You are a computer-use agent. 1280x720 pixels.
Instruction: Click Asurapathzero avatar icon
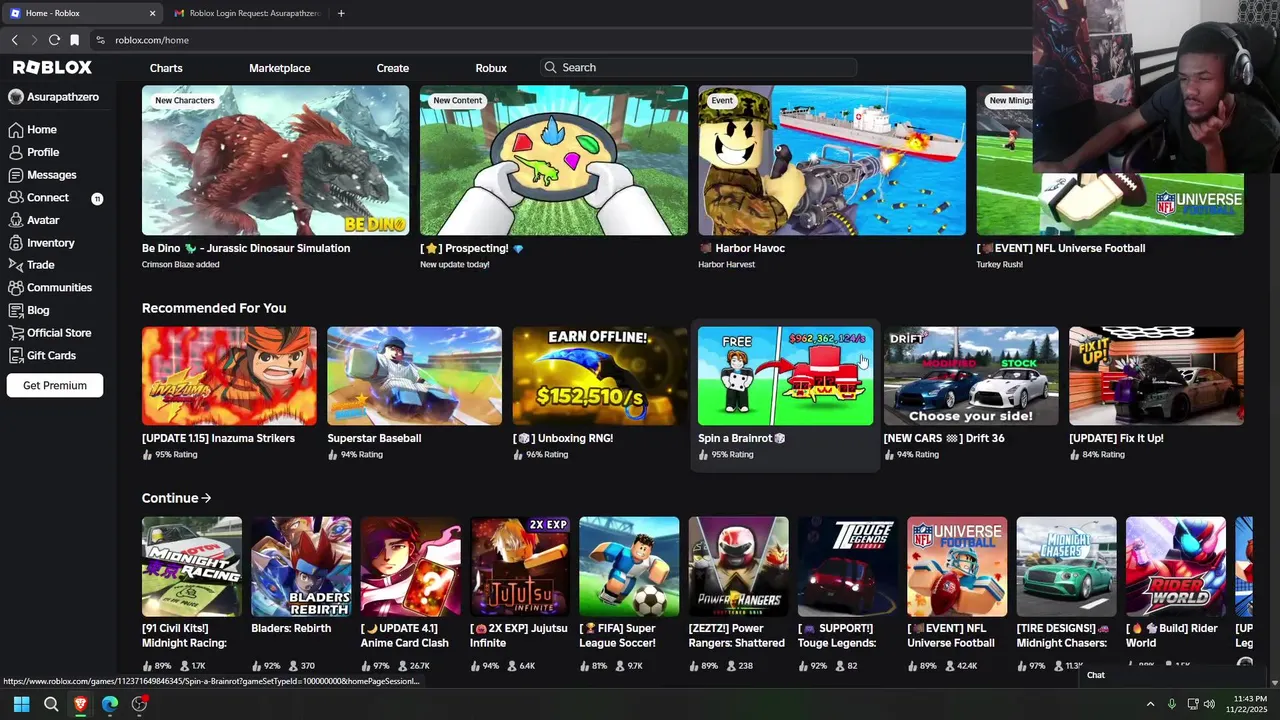(x=16, y=97)
